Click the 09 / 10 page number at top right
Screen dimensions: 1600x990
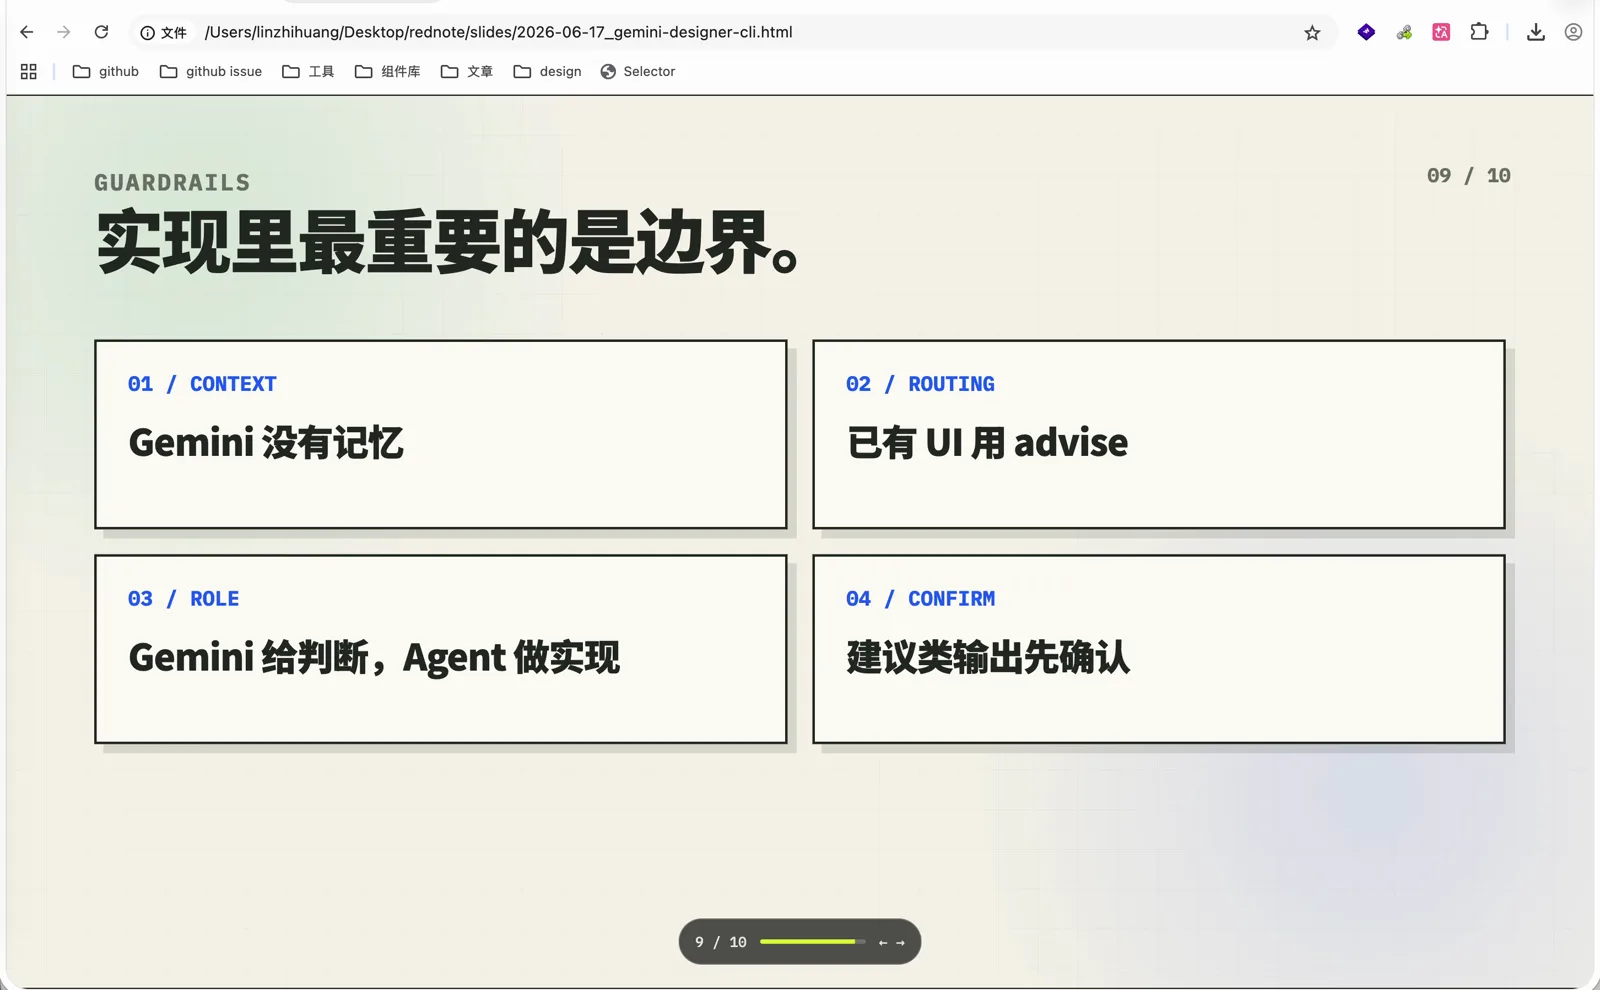pyautogui.click(x=1469, y=176)
